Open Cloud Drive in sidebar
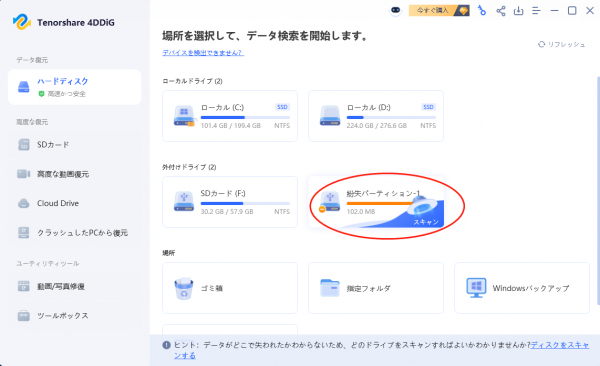Image resolution: width=600 pixels, height=366 pixels. tap(75, 203)
